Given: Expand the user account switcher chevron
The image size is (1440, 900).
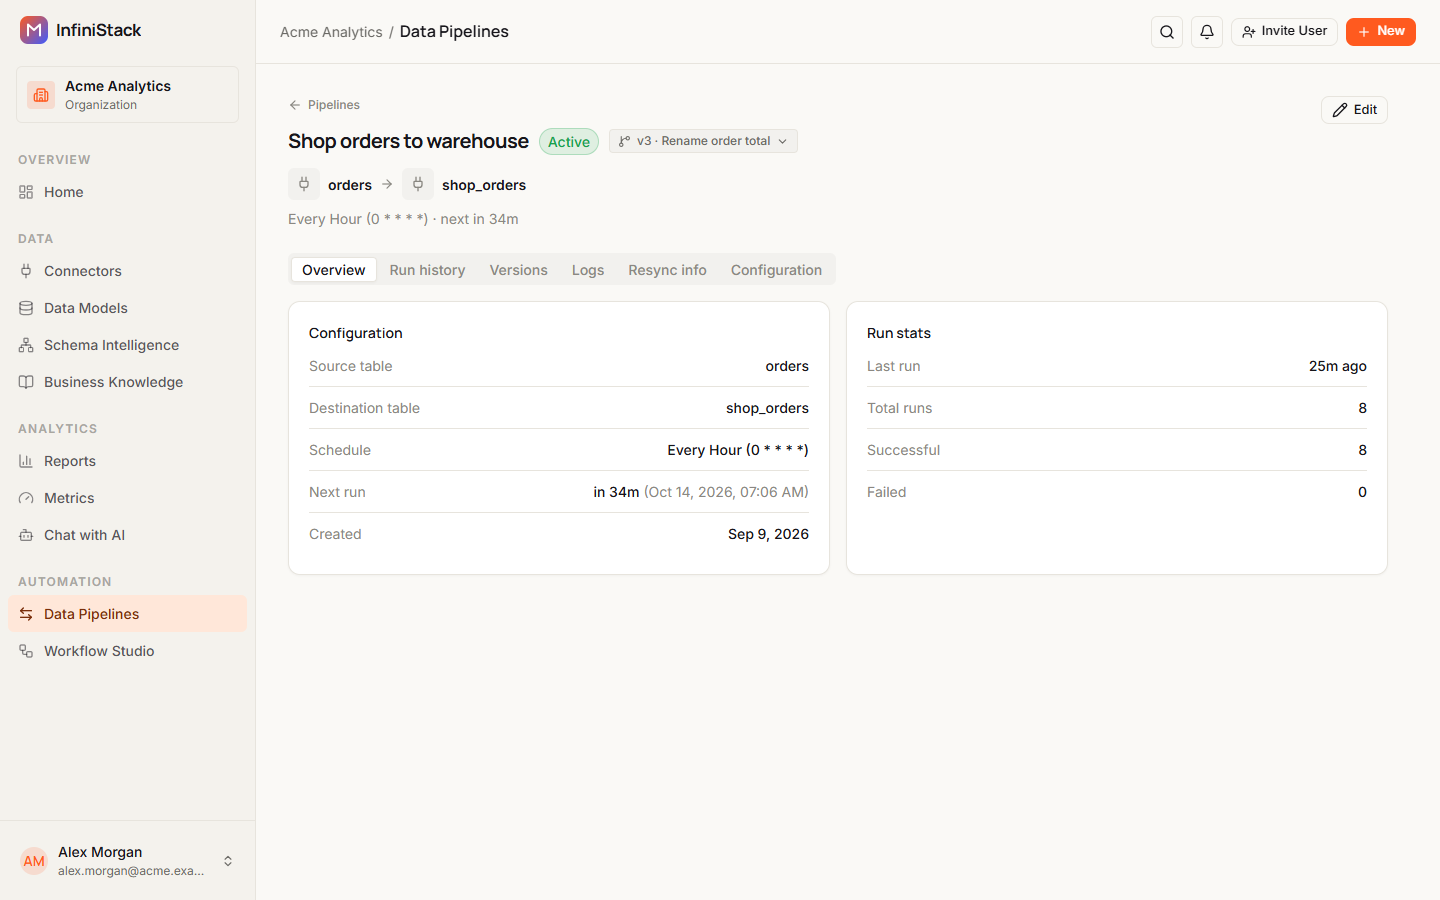Looking at the screenshot, I should pyautogui.click(x=228, y=861).
